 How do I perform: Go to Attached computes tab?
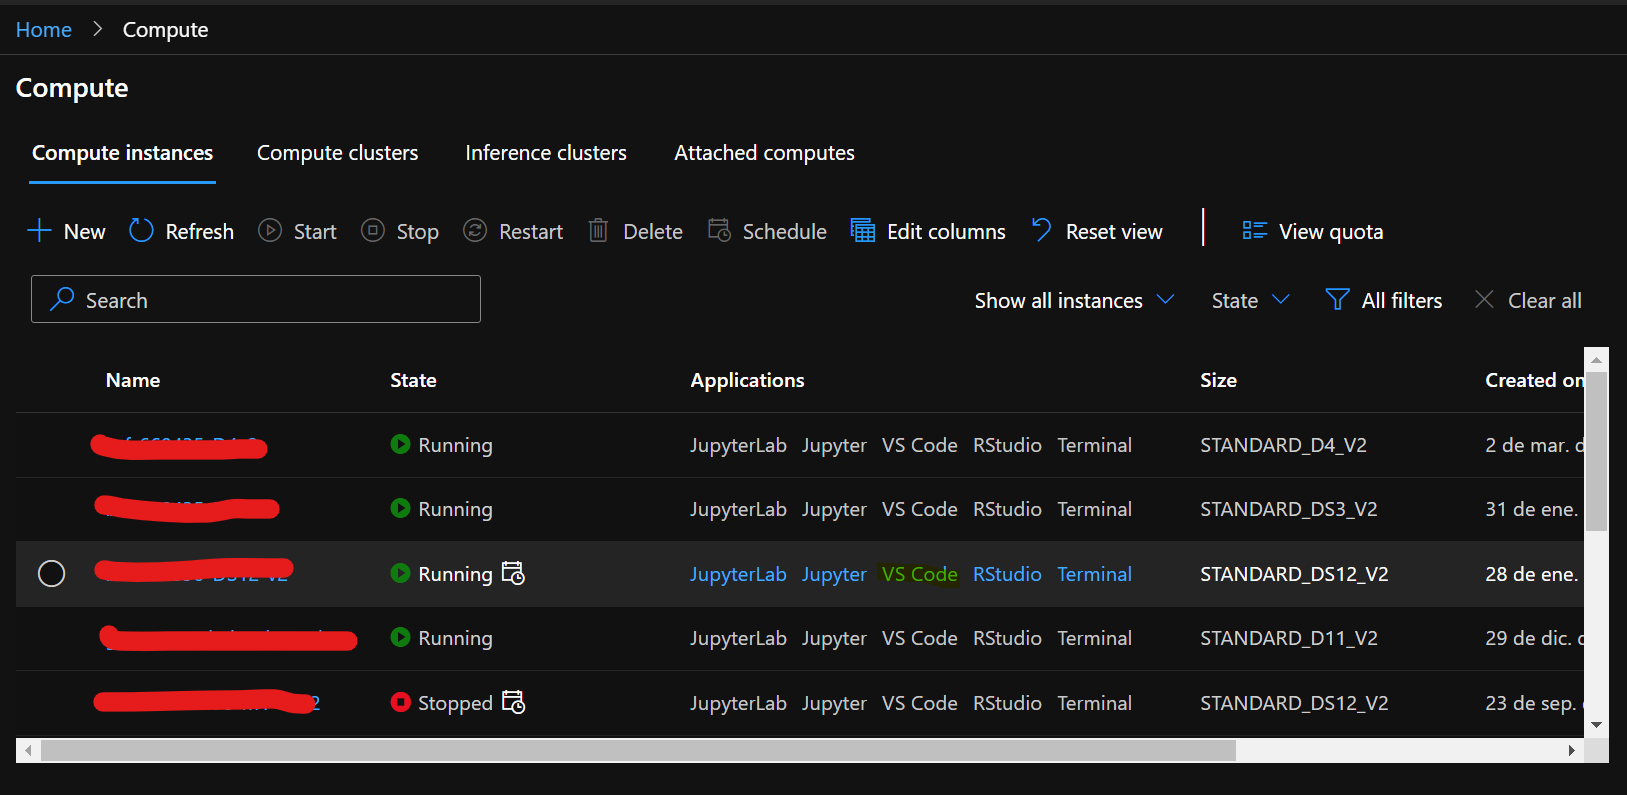764,153
